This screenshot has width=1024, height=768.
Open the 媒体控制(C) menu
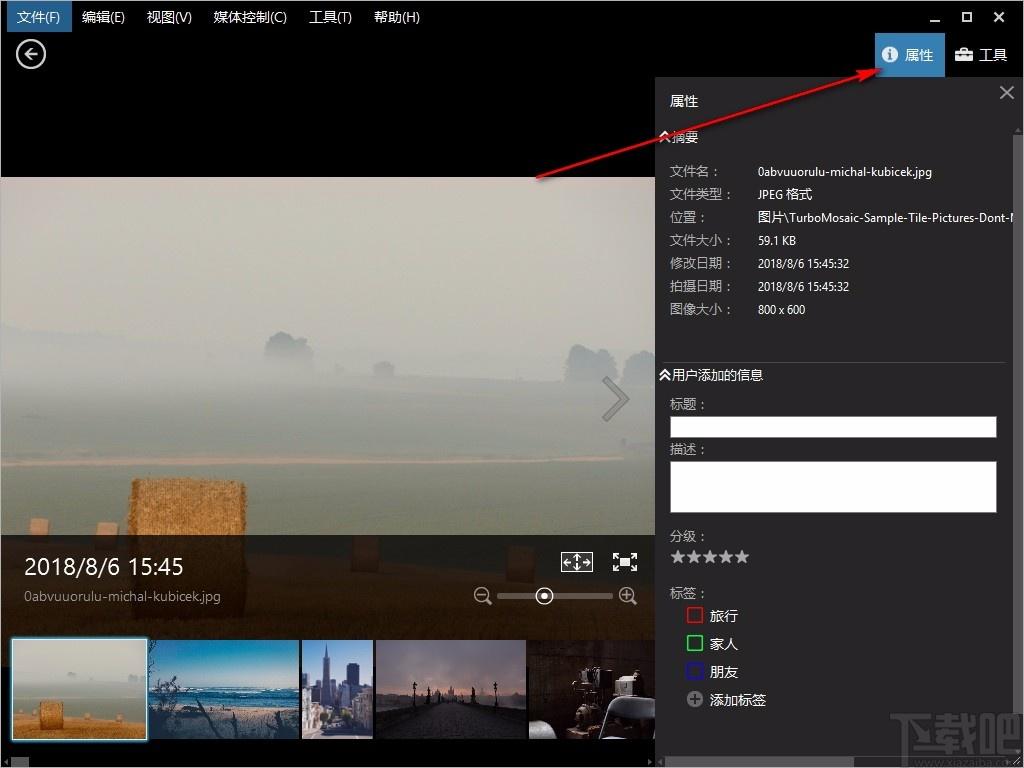coord(250,17)
